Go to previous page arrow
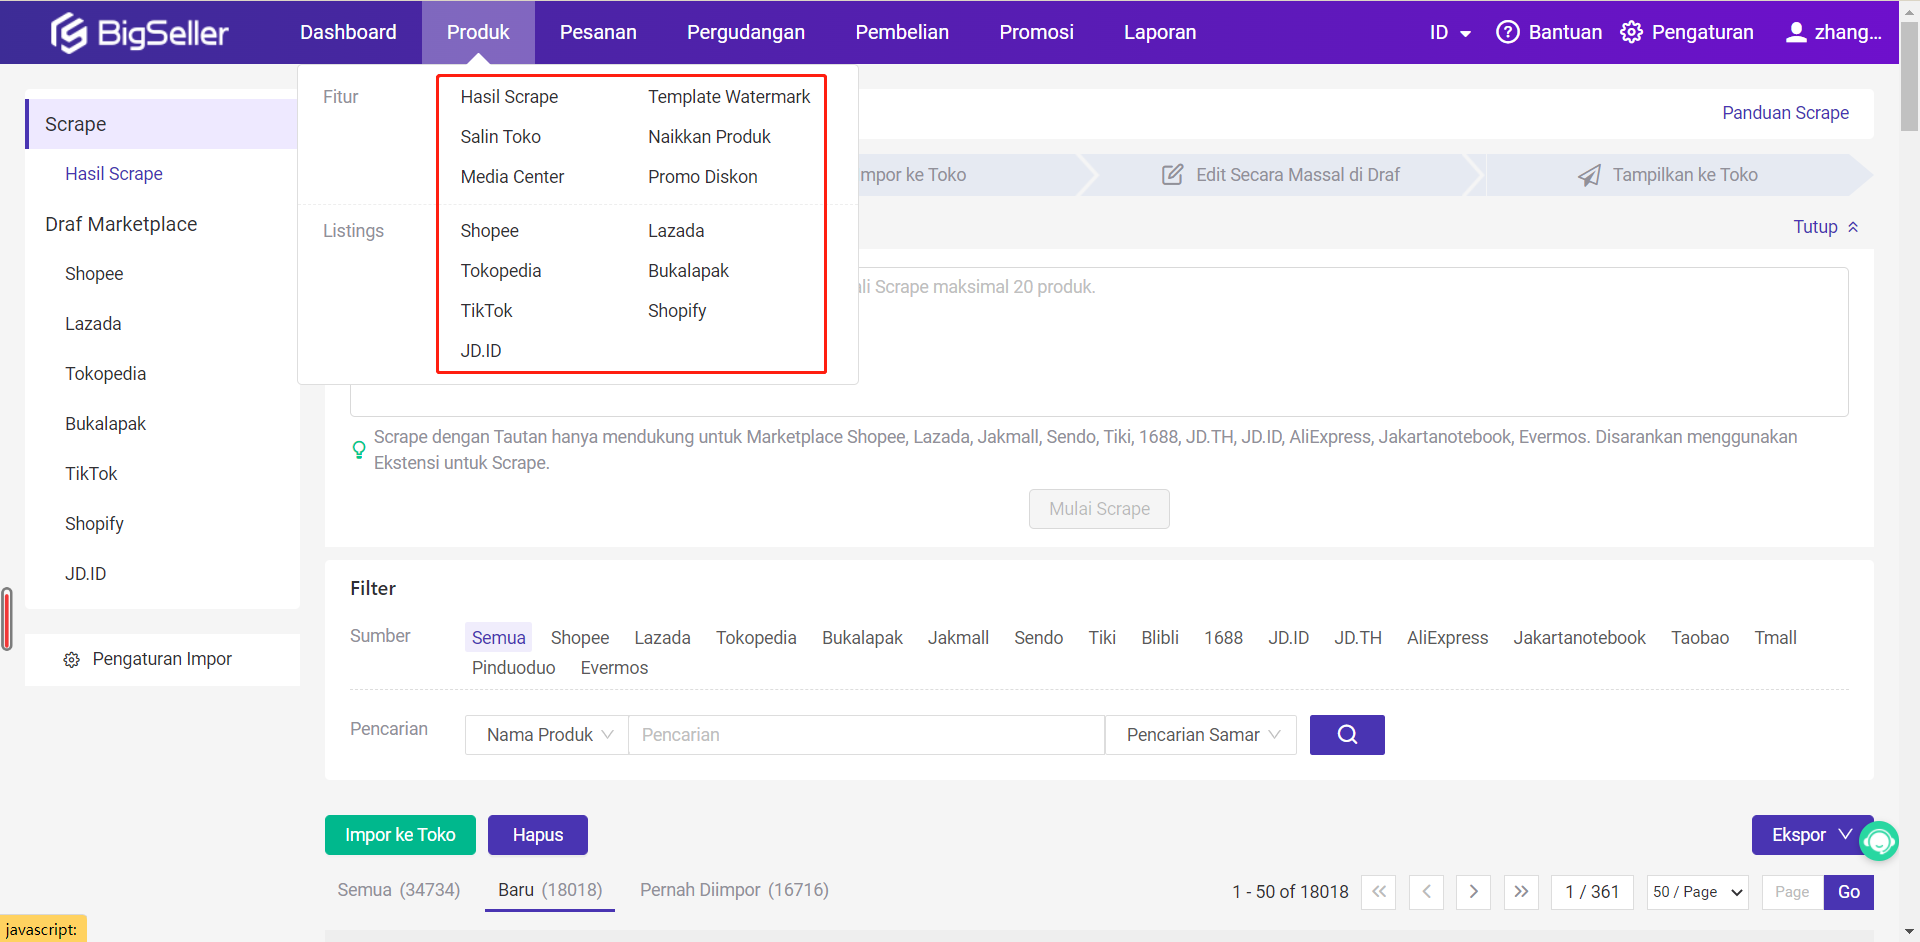 click(1426, 892)
